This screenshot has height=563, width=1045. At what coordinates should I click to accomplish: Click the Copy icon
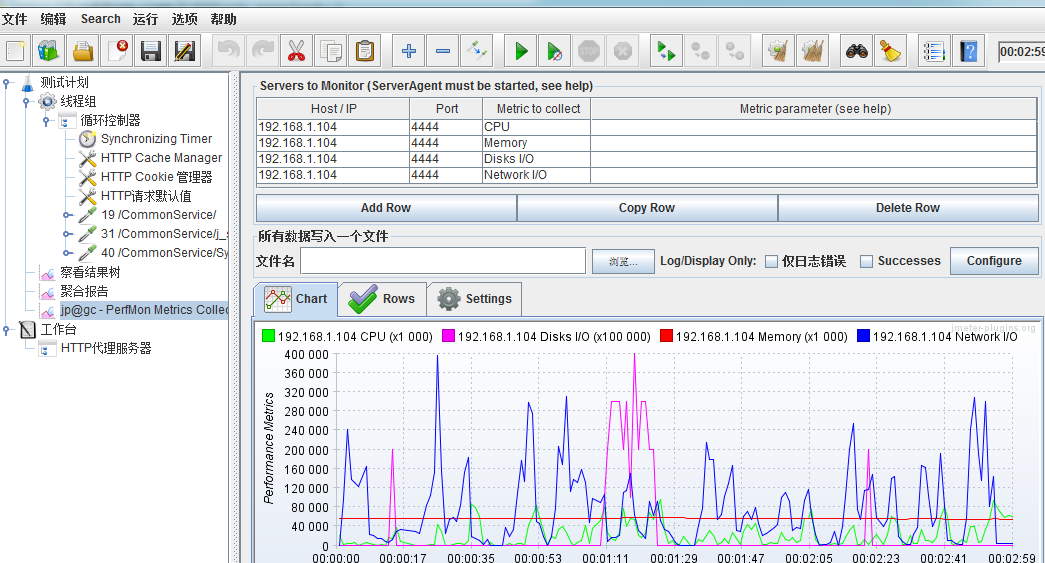coord(331,51)
